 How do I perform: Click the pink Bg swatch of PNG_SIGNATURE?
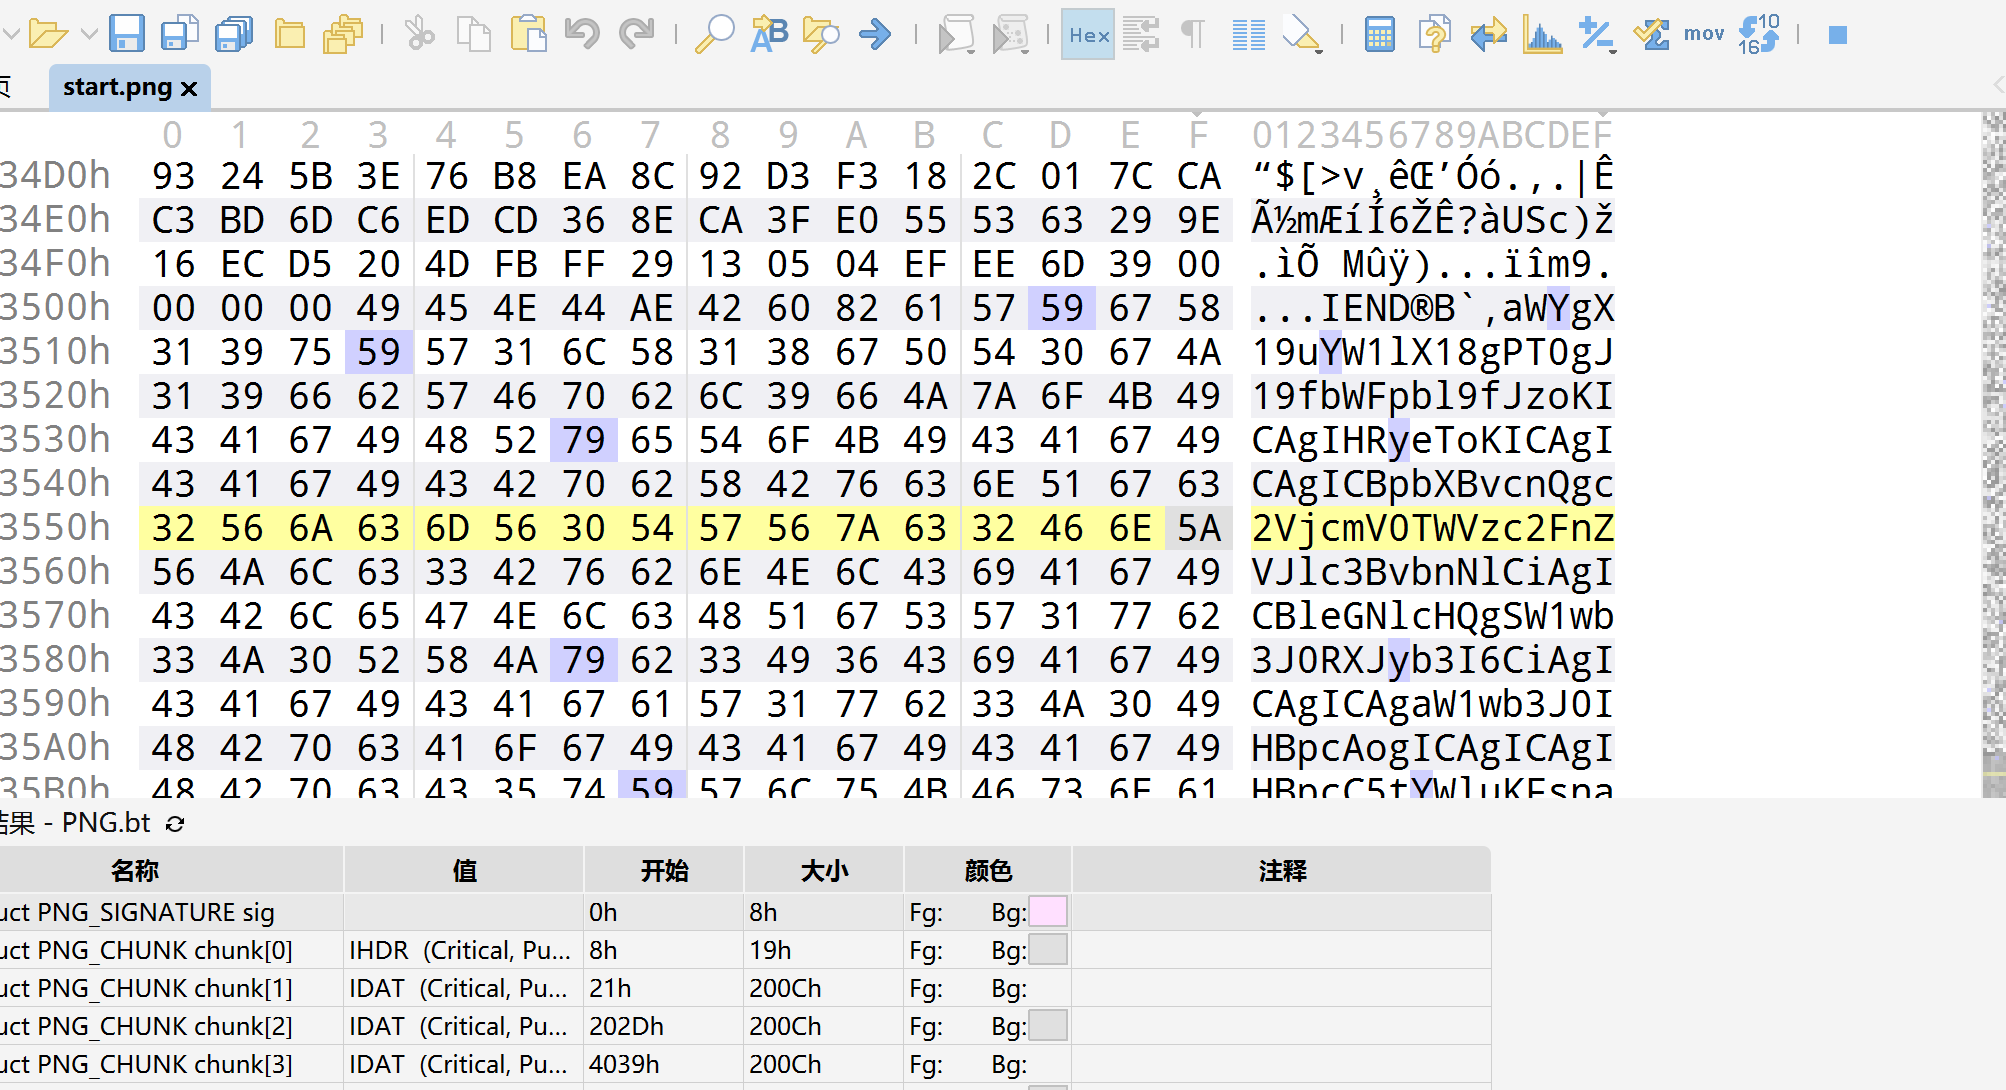pyautogui.click(x=1048, y=912)
